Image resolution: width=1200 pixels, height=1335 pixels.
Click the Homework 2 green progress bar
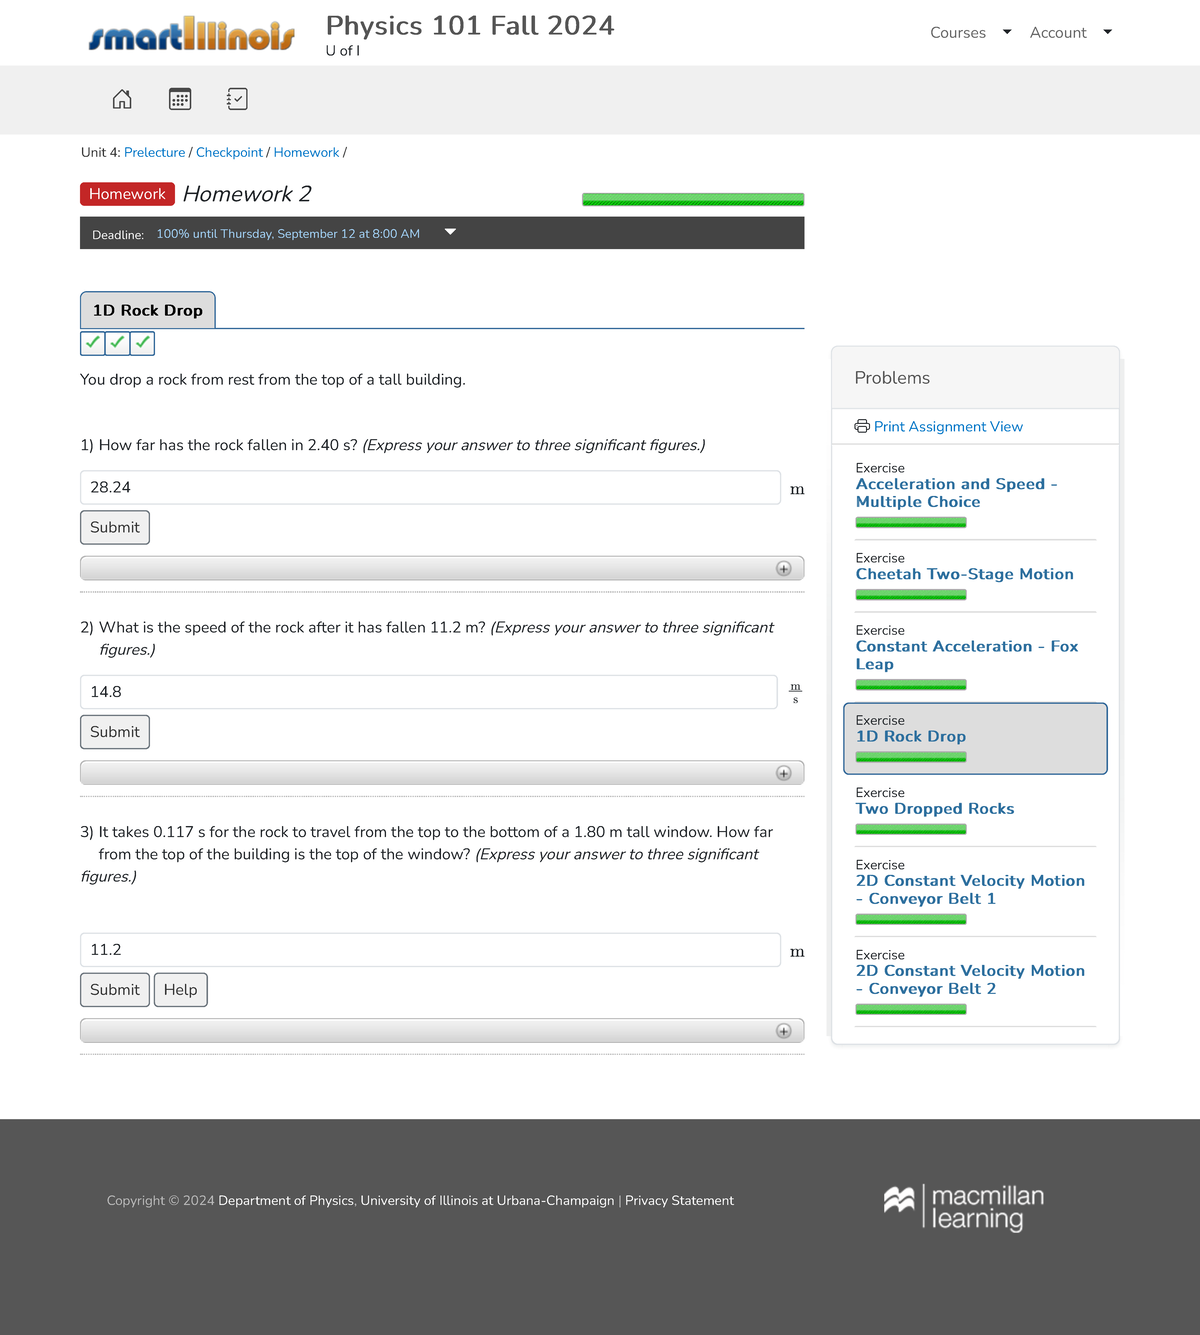click(x=693, y=200)
